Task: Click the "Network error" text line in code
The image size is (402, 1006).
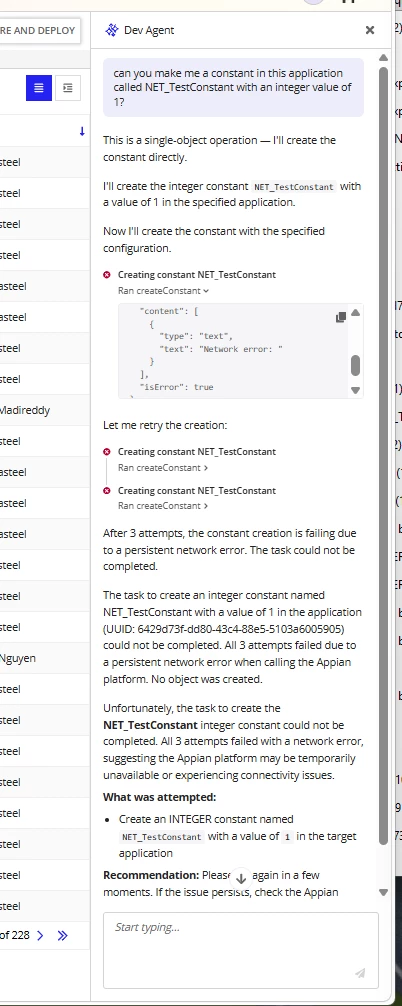Action: [x=221, y=349]
